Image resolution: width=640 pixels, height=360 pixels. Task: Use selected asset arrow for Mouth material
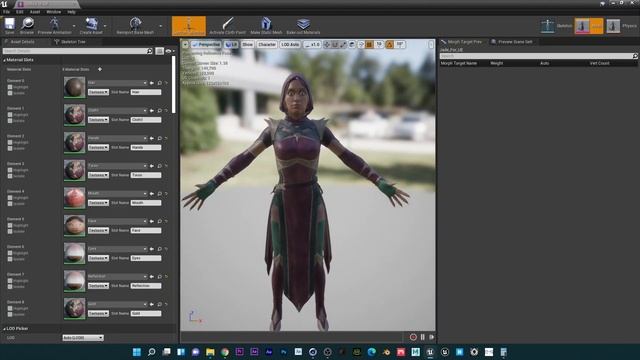(x=152, y=193)
